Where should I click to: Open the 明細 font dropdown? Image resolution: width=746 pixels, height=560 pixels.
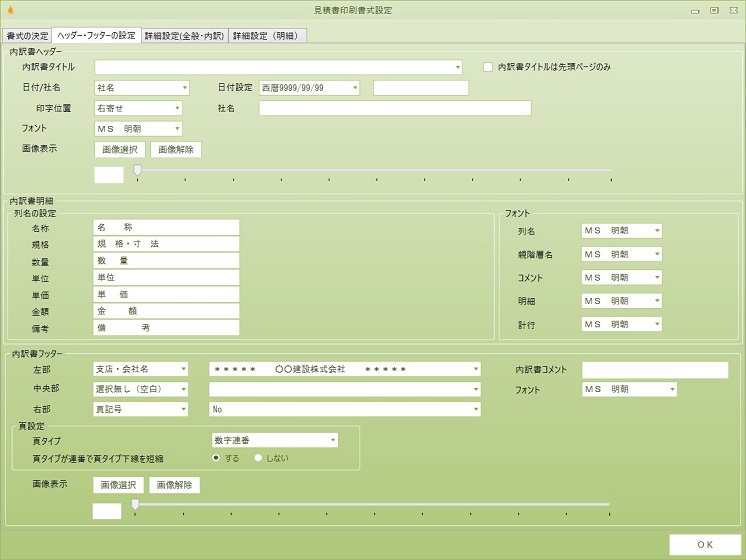(x=621, y=301)
